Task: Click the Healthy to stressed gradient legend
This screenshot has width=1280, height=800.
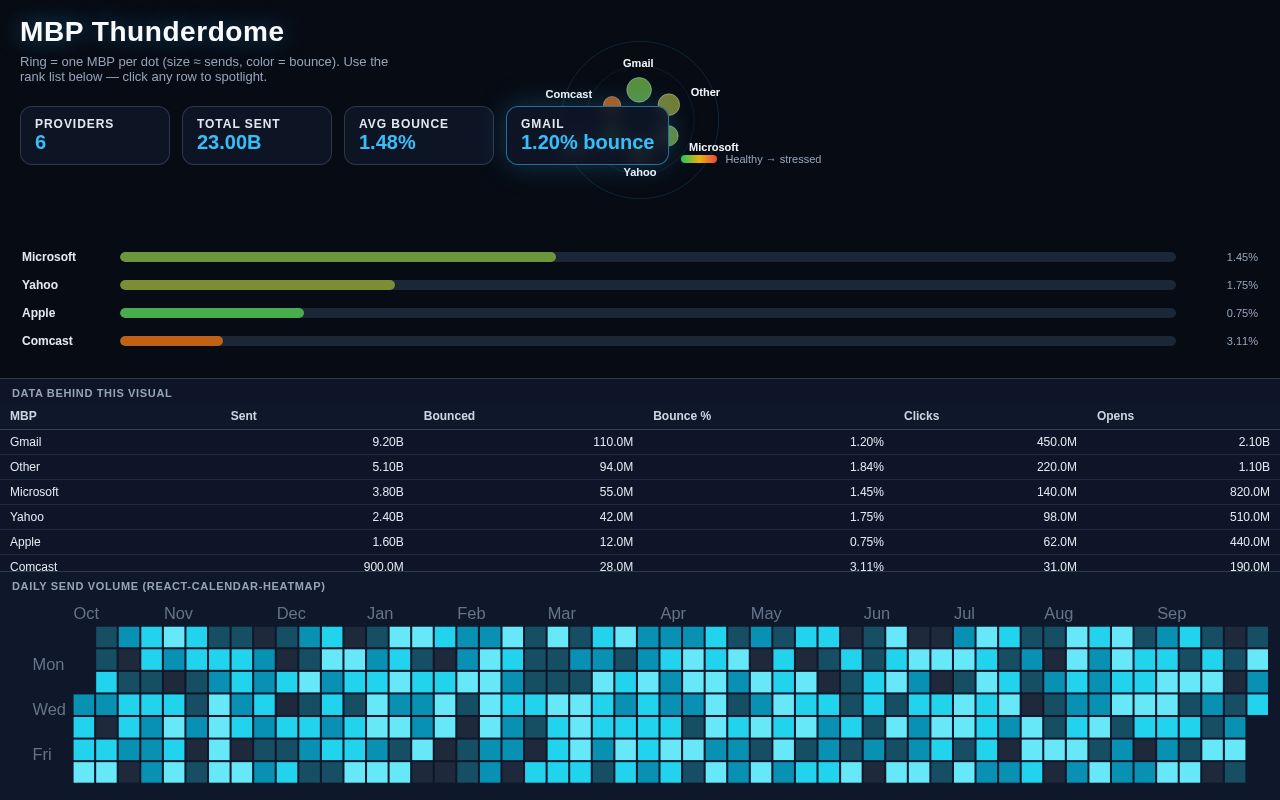Action: click(x=699, y=159)
